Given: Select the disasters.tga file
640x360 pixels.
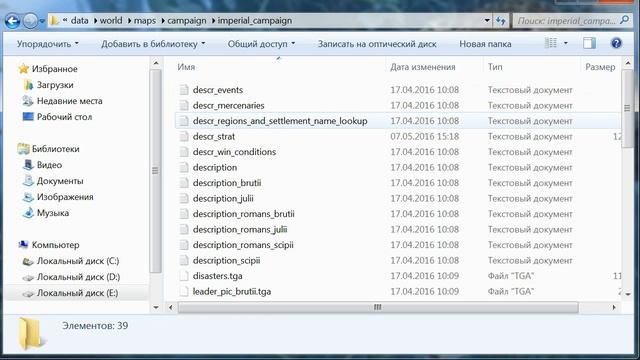Looking at the screenshot, I should coord(218,276).
